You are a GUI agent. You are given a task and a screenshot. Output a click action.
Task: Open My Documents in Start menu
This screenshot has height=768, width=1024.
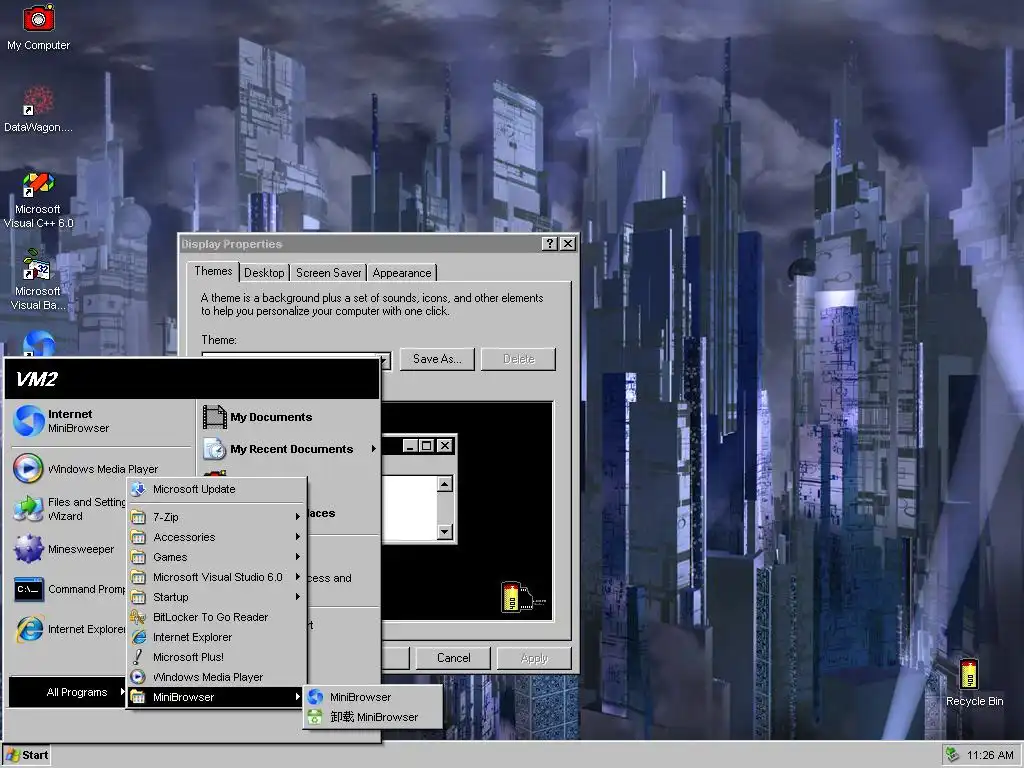pos(257,417)
